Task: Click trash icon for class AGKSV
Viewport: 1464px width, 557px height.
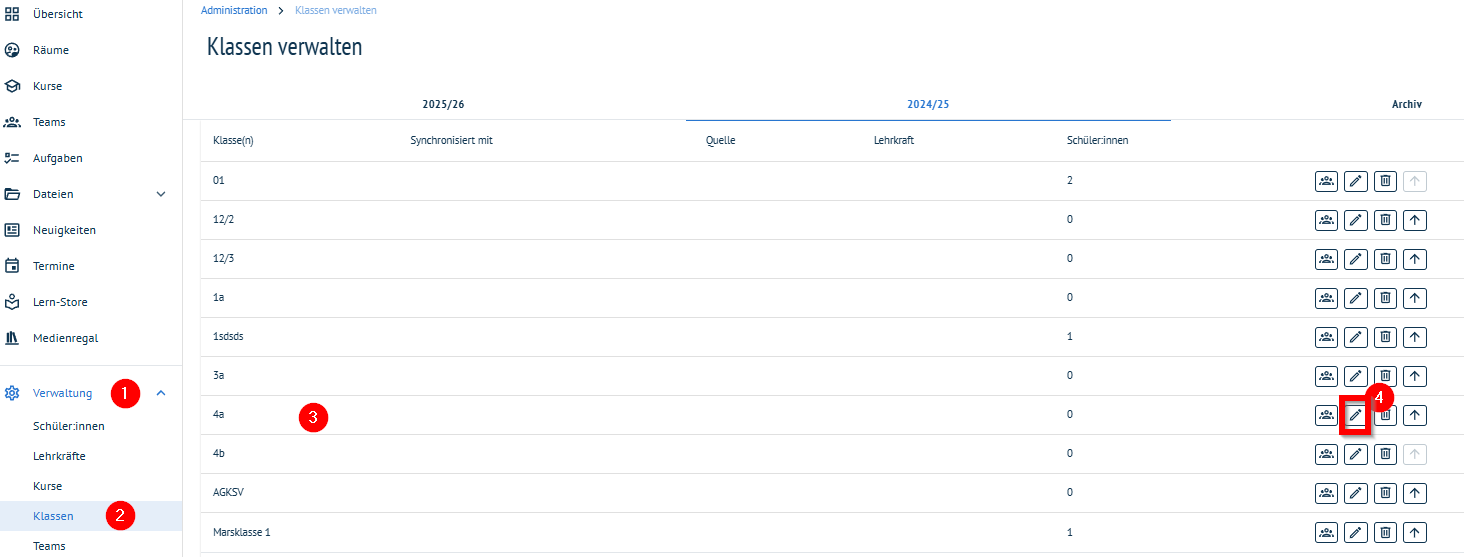Action: click(1385, 493)
